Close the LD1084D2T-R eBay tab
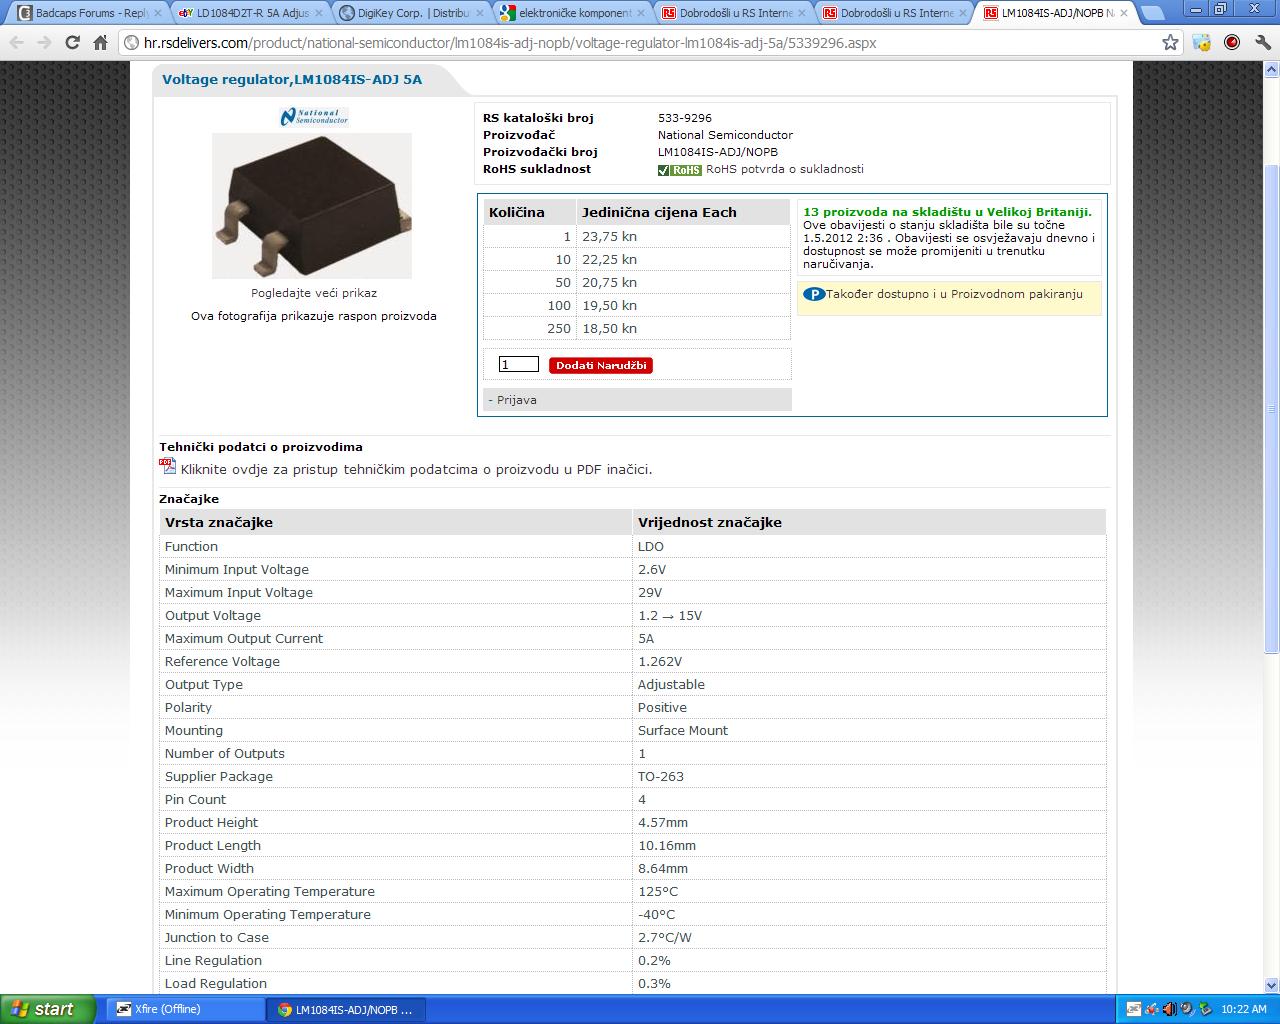 [319, 13]
